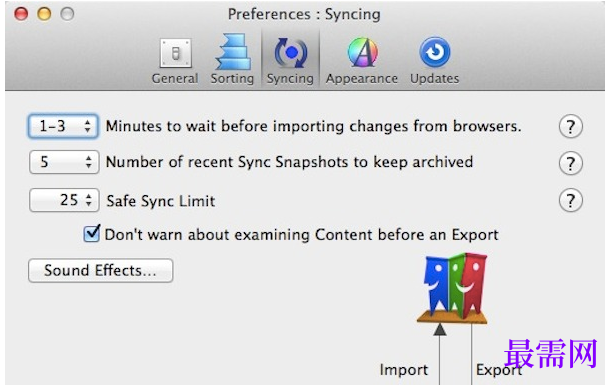This screenshot has width=616, height=385.
Task: Close the Preferences window with red button
Action: pos(21,14)
